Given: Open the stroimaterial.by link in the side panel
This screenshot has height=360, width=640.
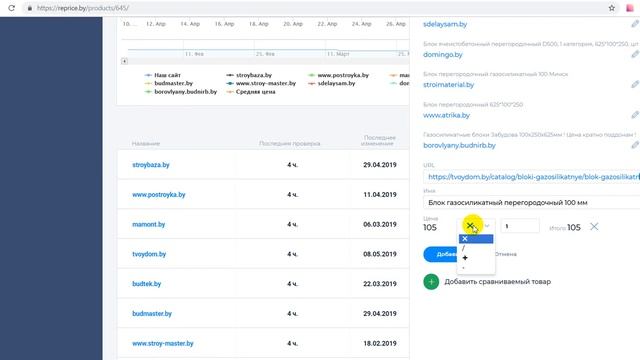Looking at the screenshot, I should click(x=449, y=85).
